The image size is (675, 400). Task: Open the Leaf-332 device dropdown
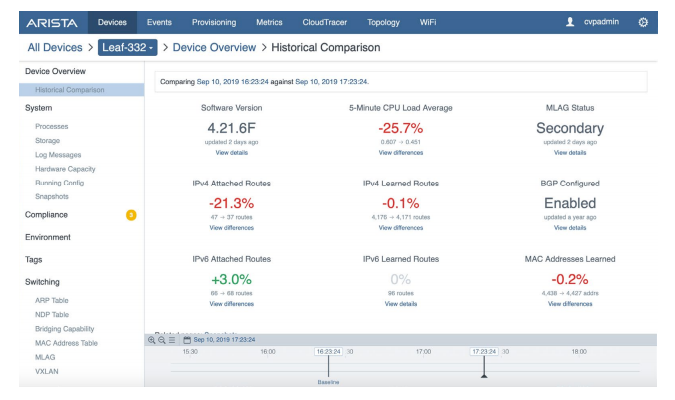(x=127, y=47)
